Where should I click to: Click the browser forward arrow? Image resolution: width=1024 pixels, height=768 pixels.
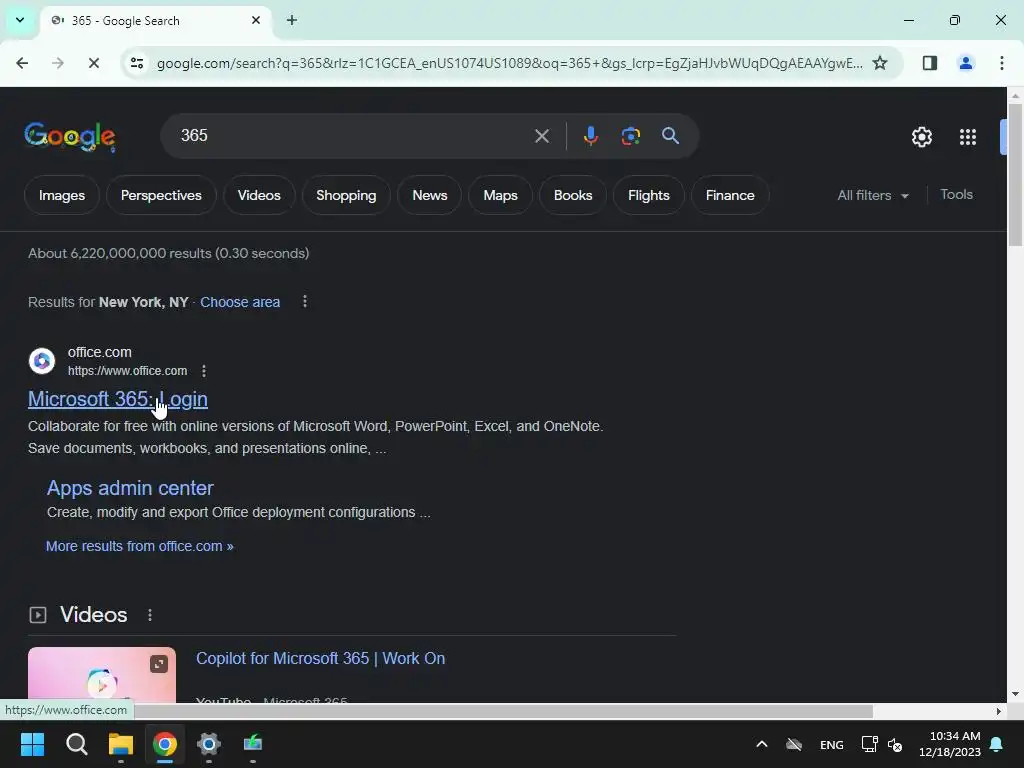[x=57, y=63]
